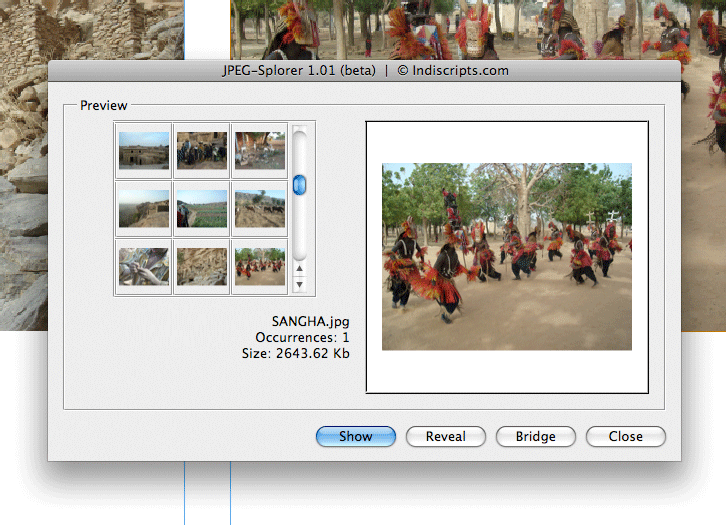Screen dimensions: 726x525
Task: Pick the hands close-up thumbnail
Action: (144, 266)
